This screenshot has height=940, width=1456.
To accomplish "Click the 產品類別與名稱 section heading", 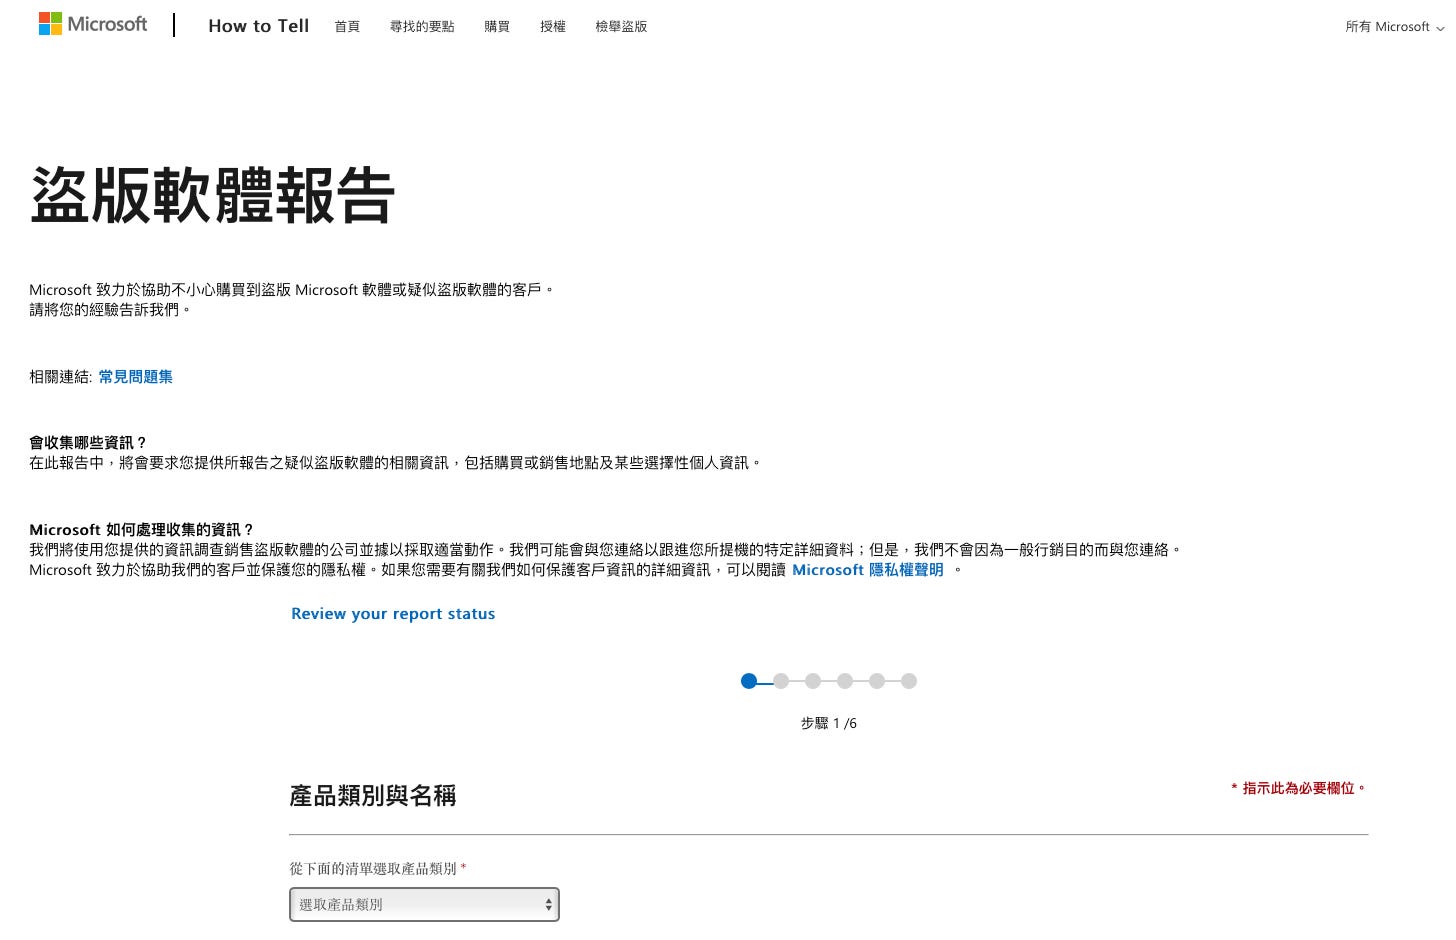I will [x=373, y=796].
